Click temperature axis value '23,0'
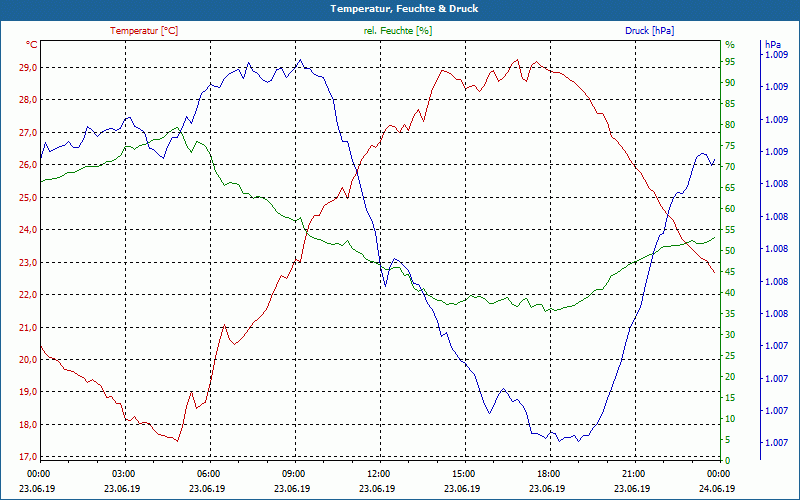The width and height of the screenshot is (800, 500). coord(29,262)
